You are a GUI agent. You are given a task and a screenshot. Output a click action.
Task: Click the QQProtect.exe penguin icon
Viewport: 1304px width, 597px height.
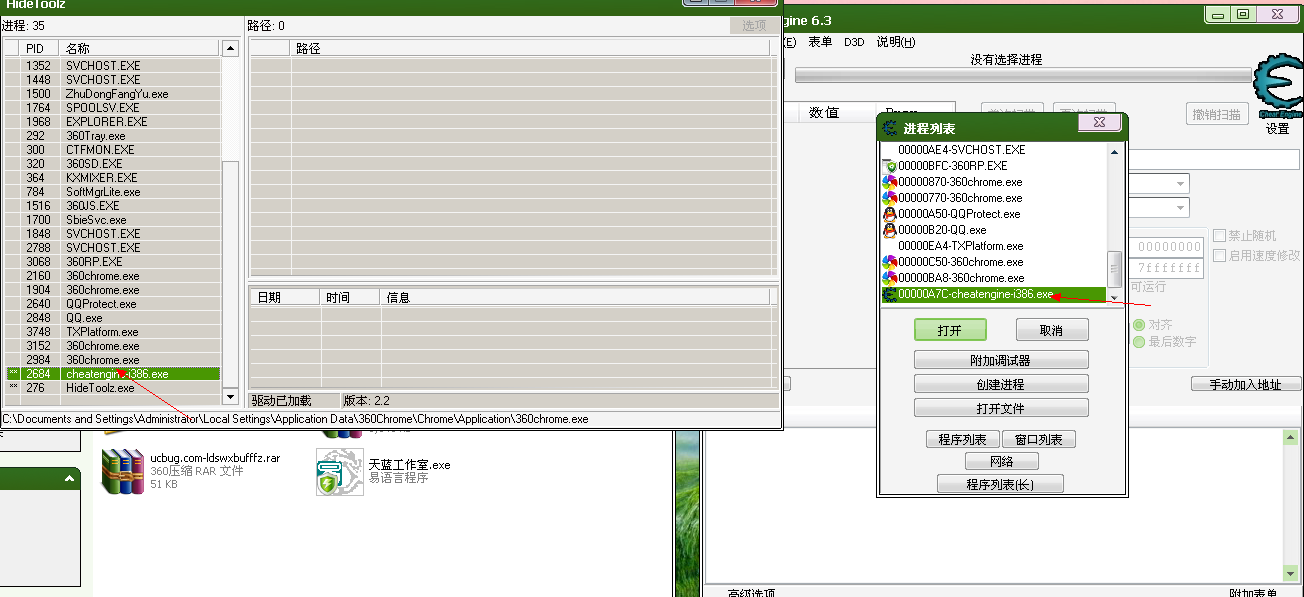coord(889,214)
